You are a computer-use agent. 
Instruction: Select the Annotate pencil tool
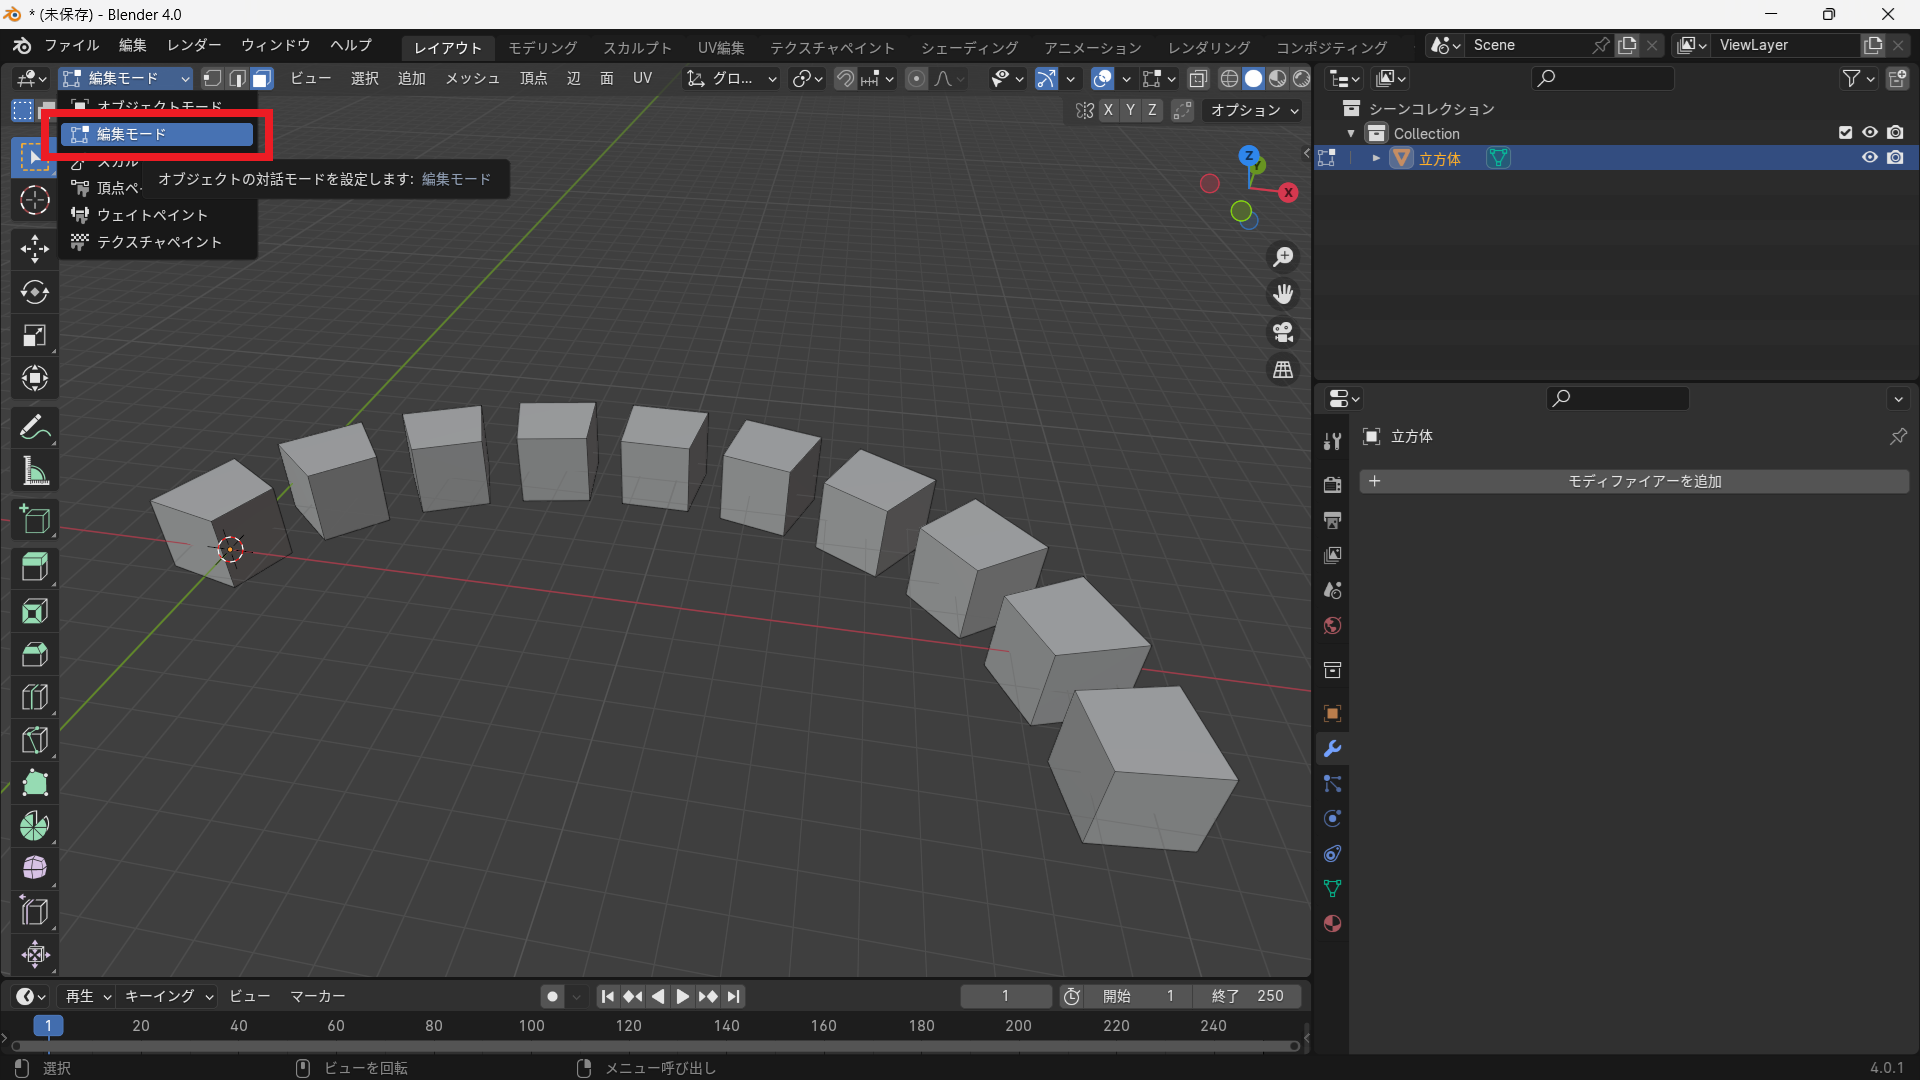point(35,428)
